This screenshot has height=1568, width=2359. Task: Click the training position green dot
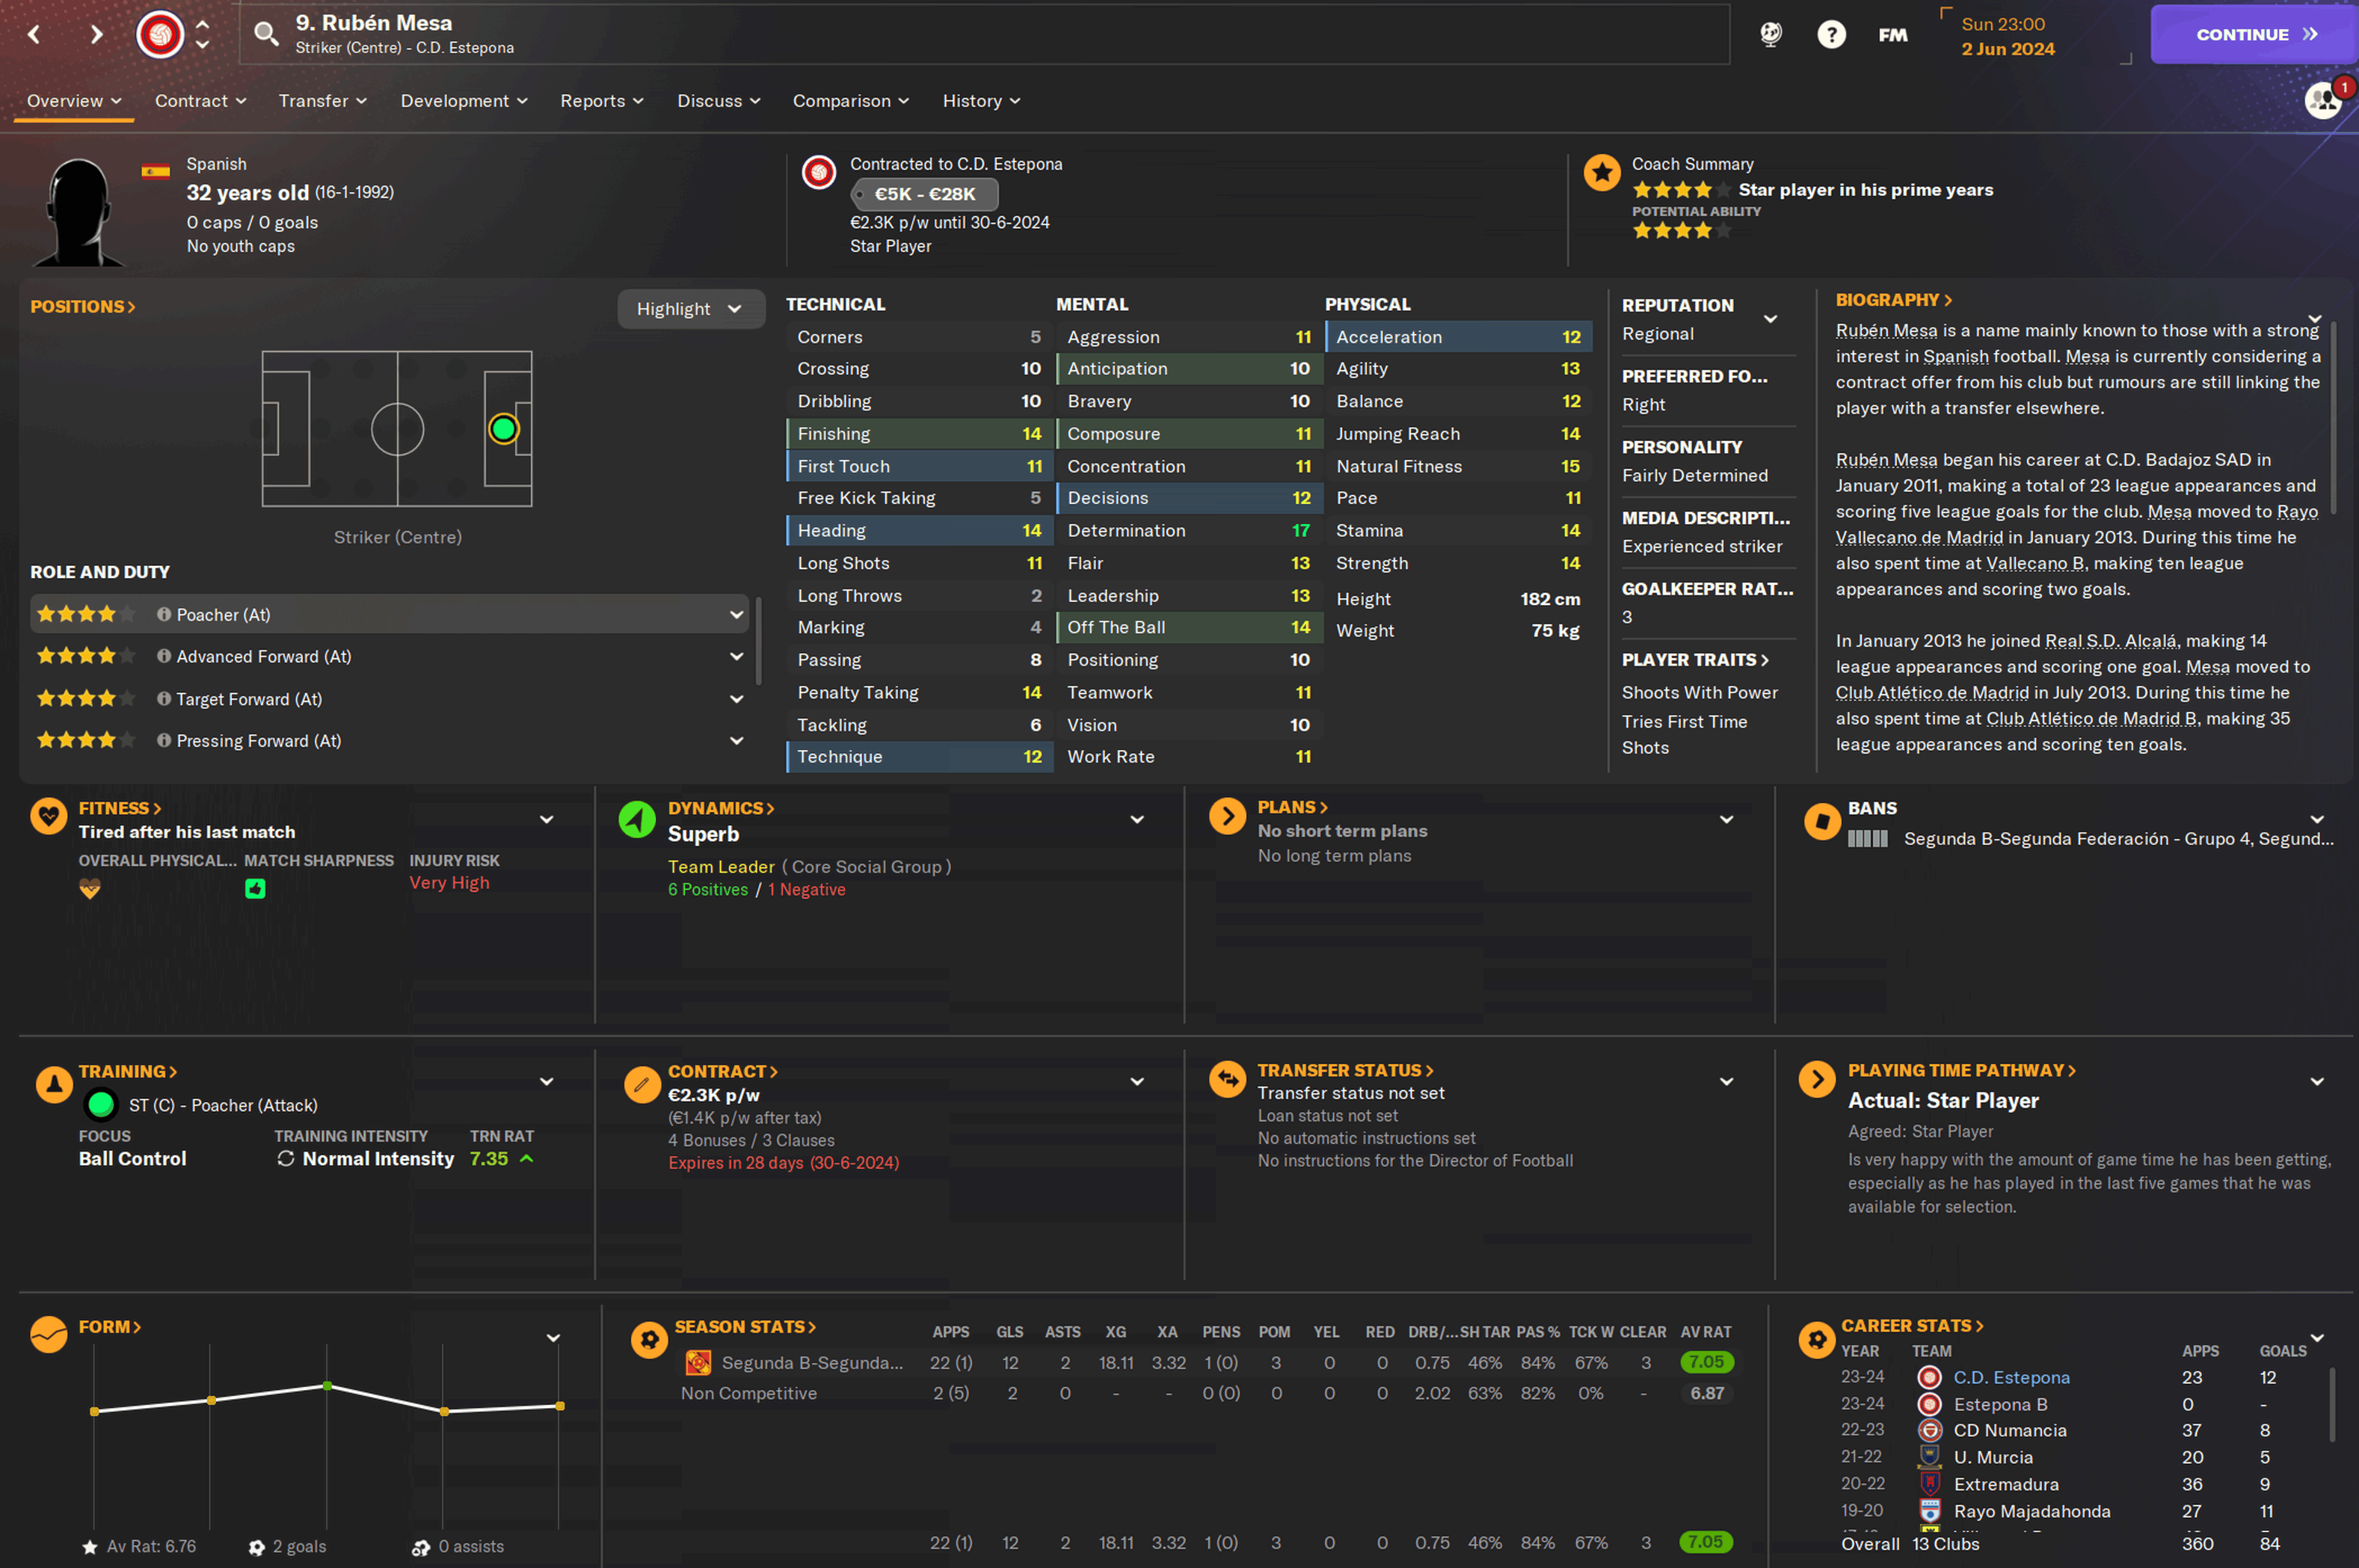tap(100, 1105)
